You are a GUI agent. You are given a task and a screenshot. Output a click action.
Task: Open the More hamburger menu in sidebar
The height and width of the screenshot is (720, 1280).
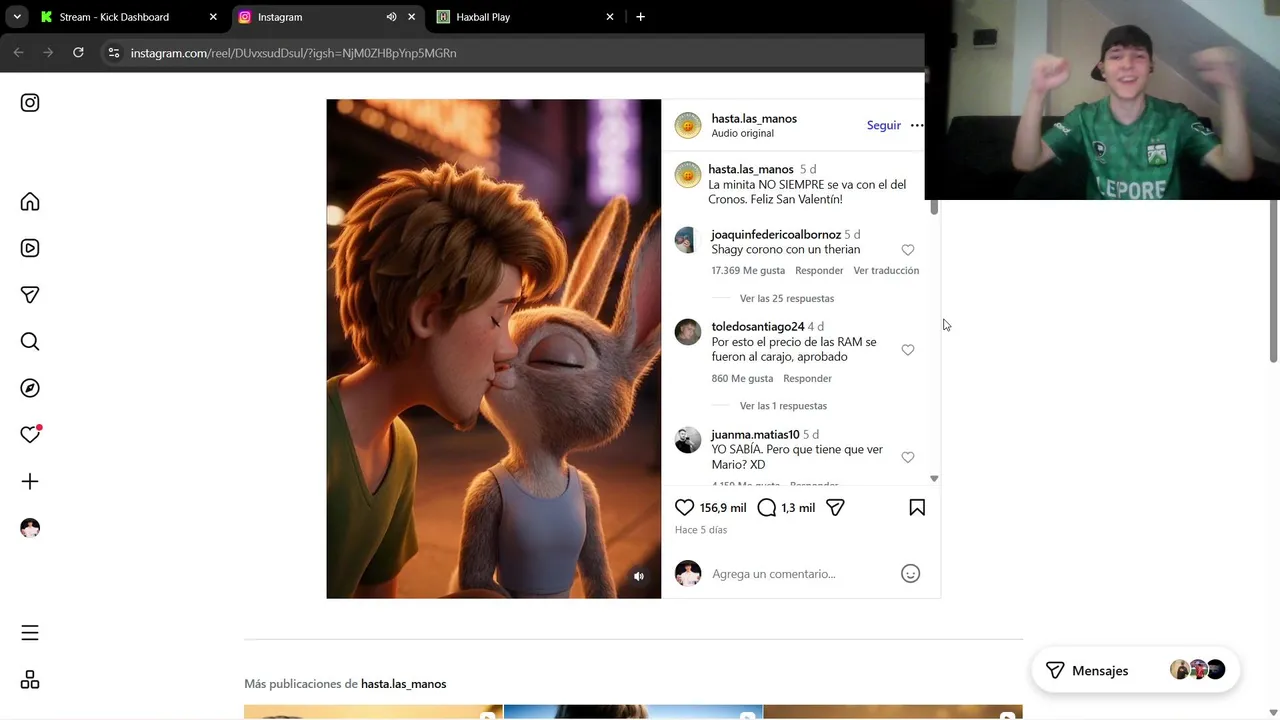(30, 633)
